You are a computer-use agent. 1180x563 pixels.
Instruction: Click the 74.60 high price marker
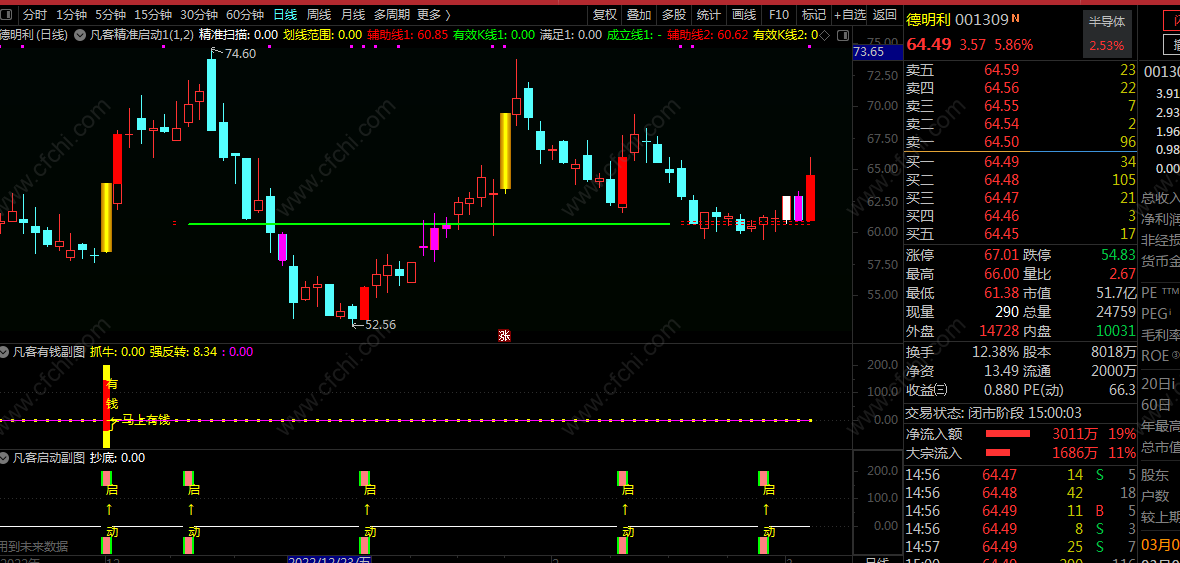pyautogui.click(x=239, y=53)
